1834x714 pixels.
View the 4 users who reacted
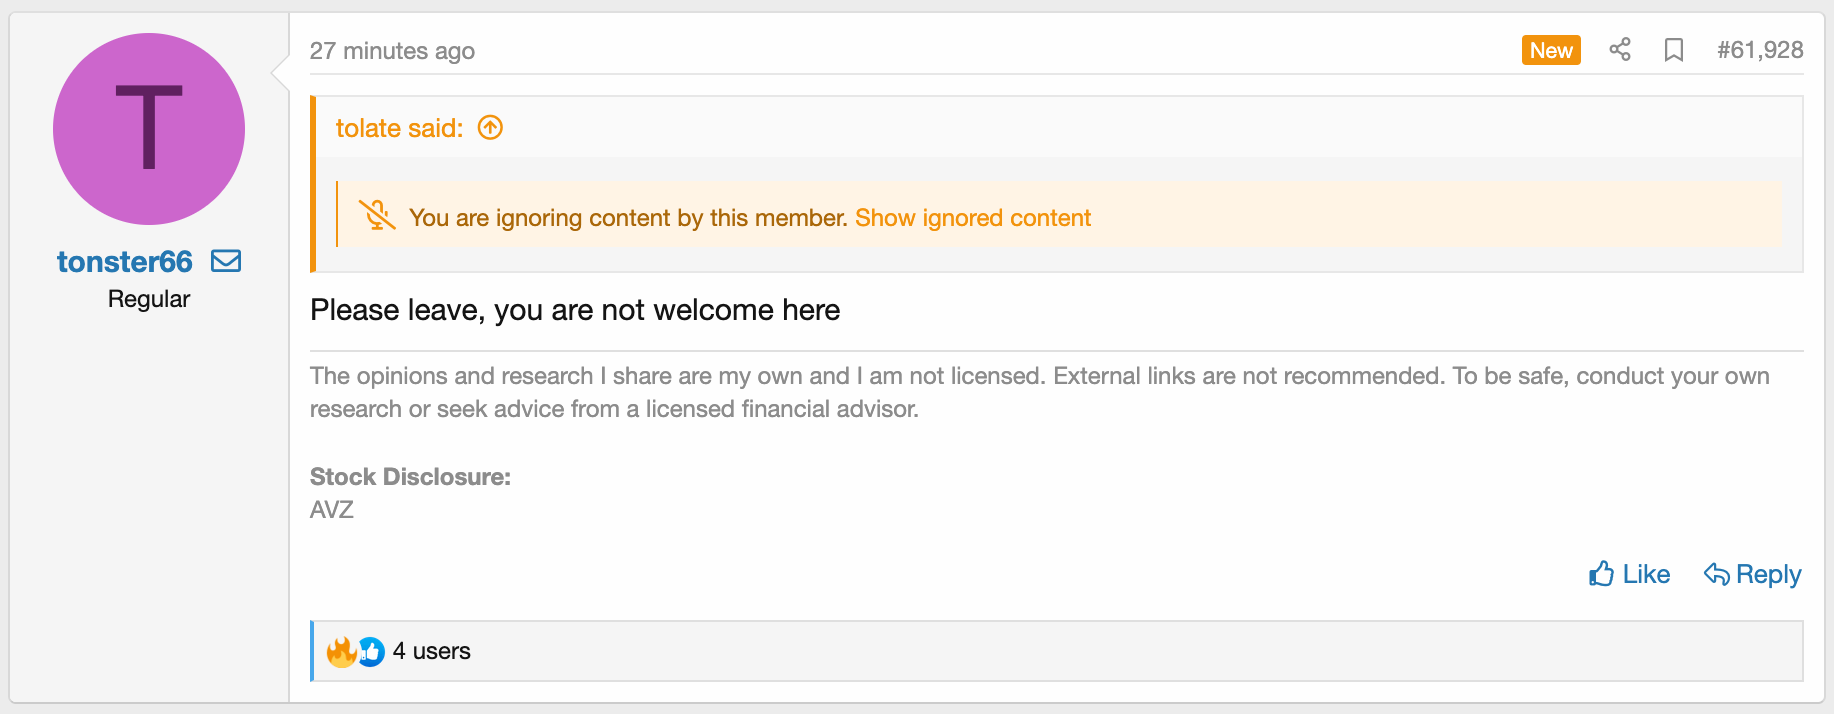tap(431, 651)
